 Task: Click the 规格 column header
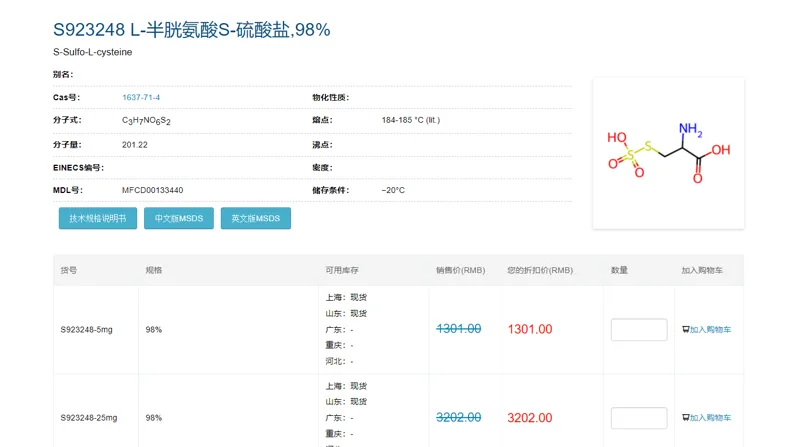tap(154, 270)
